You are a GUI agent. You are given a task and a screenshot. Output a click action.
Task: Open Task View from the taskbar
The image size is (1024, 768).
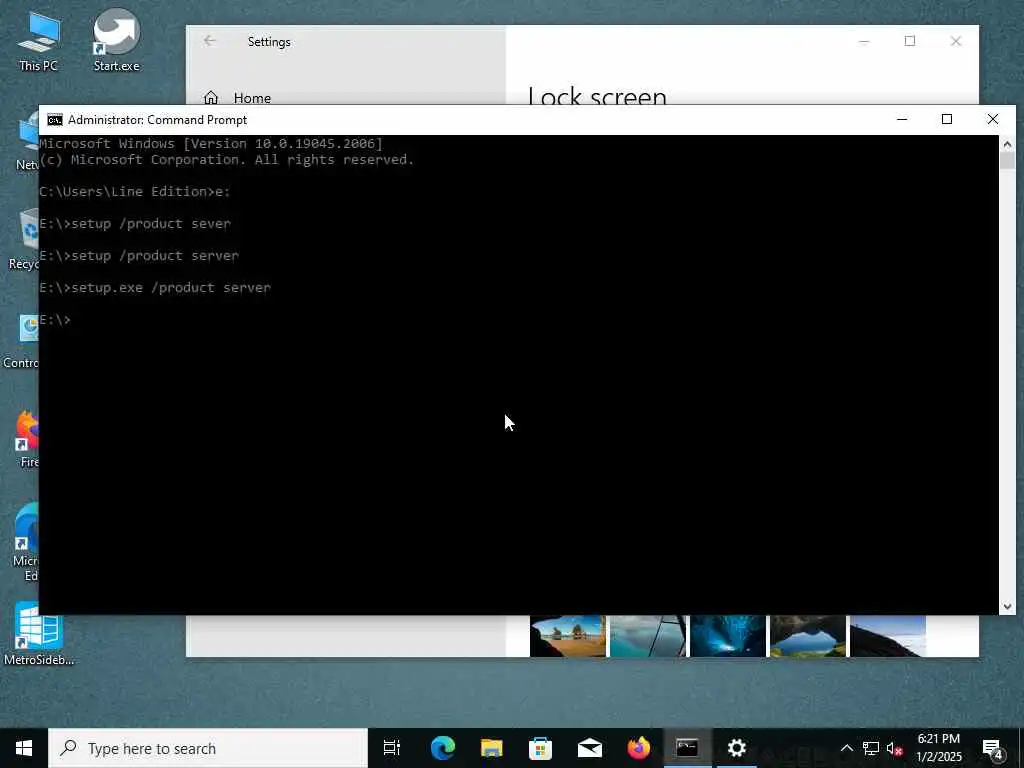point(392,748)
